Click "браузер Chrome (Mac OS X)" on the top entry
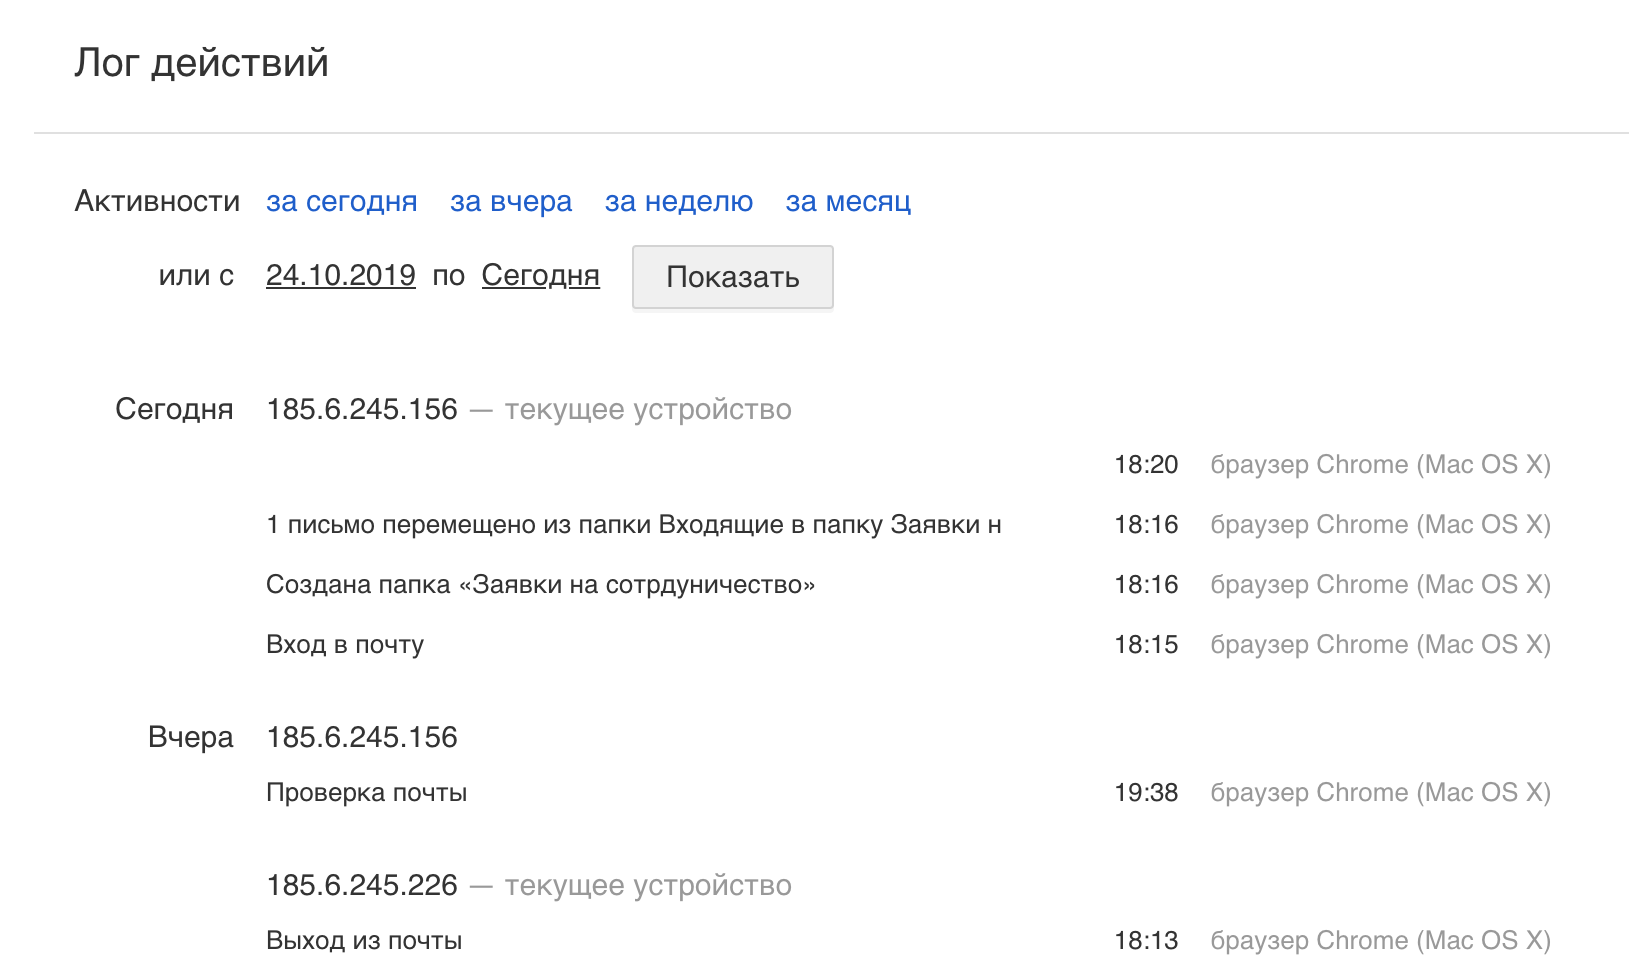Viewport: 1629px width, 972px height. [1381, 464]
